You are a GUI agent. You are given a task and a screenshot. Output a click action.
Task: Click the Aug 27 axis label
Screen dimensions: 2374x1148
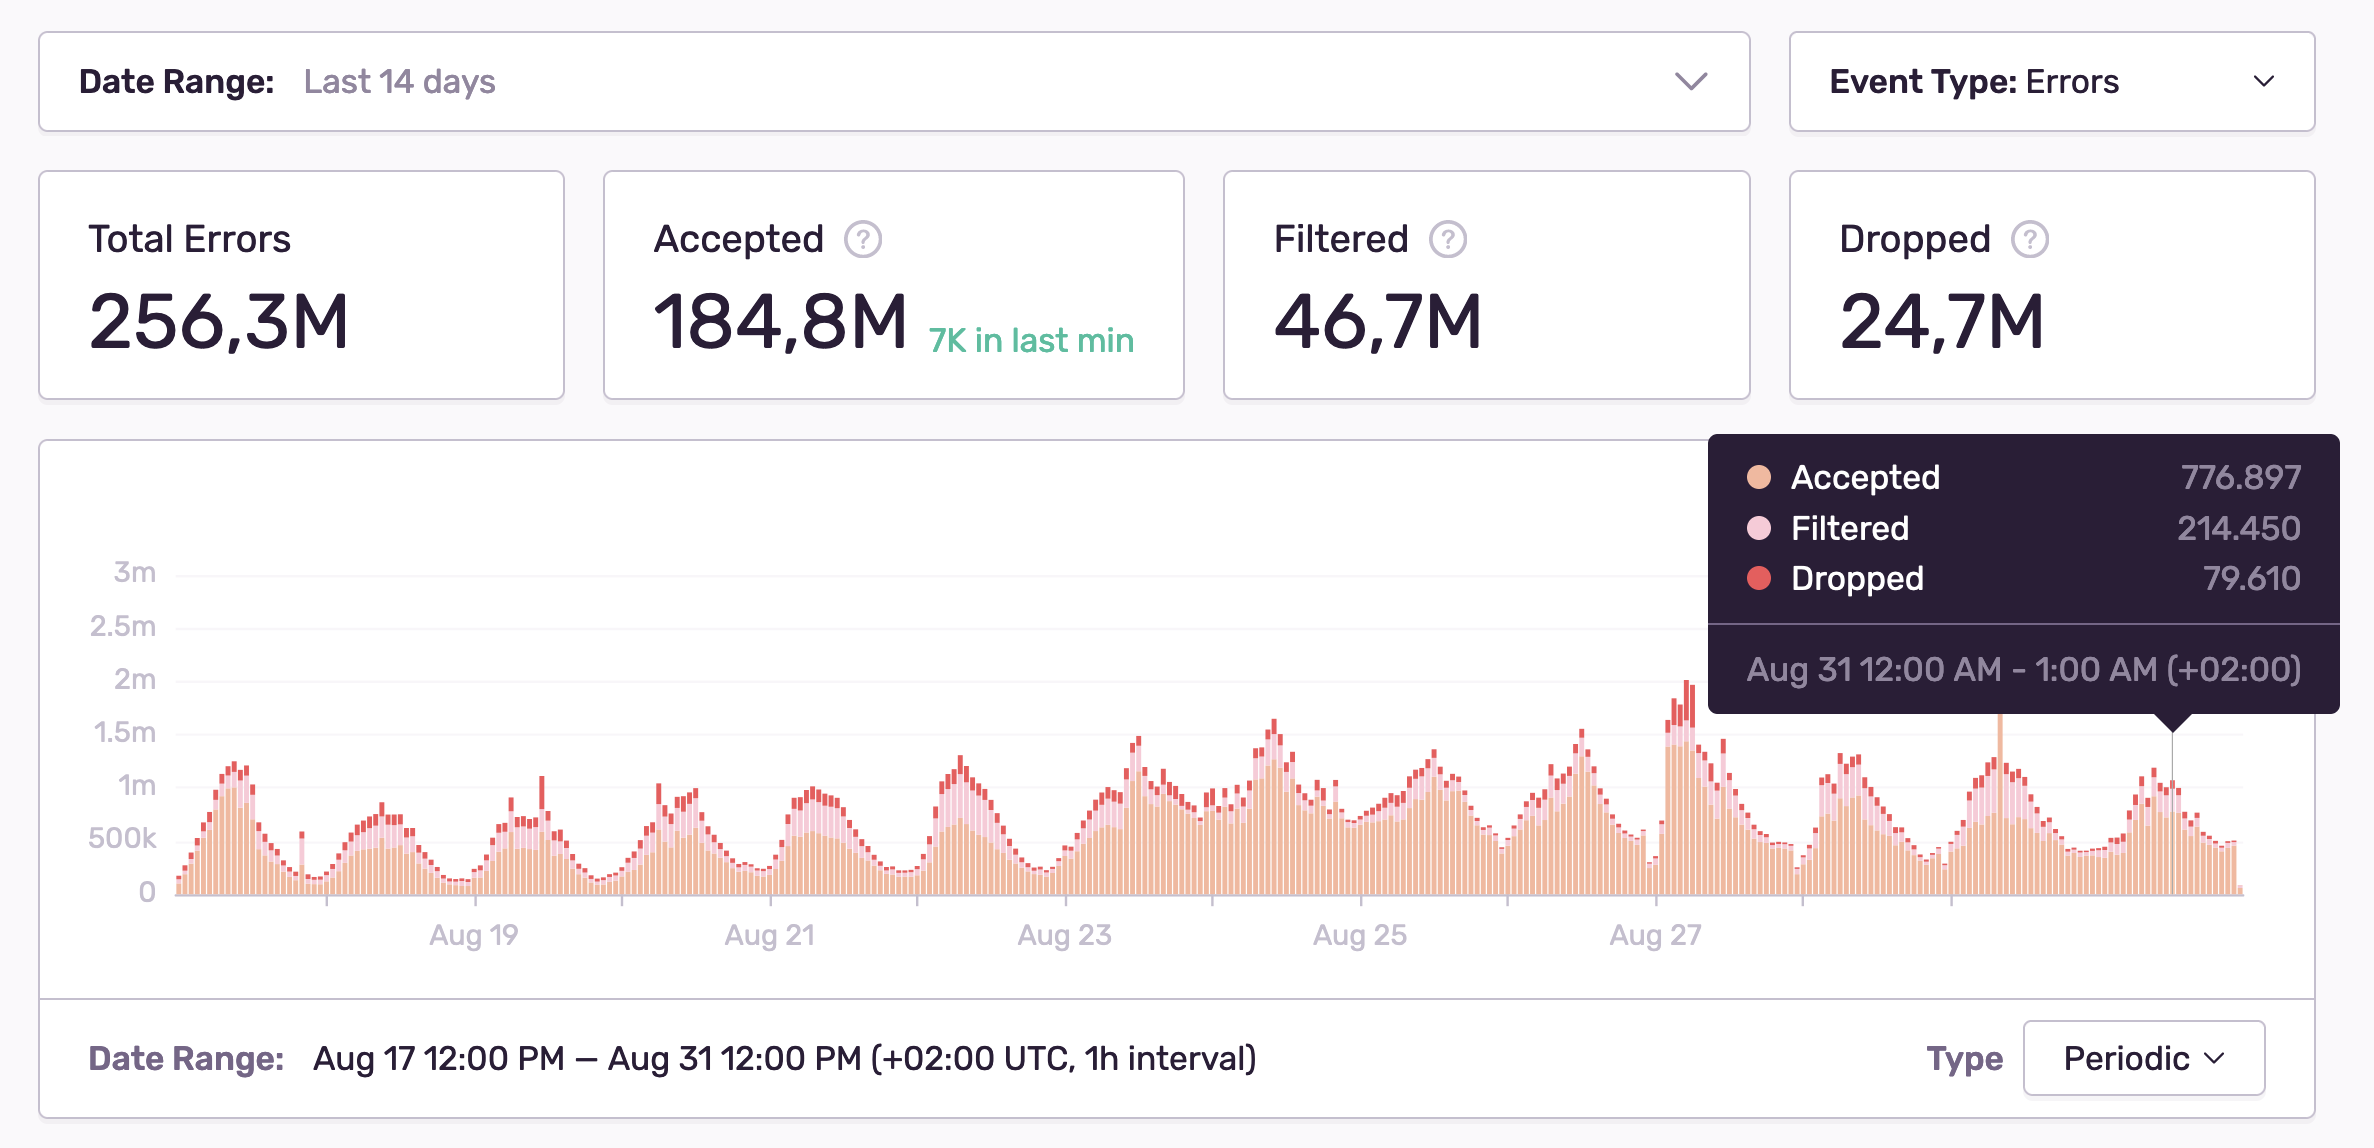(x=1656, y=935)
